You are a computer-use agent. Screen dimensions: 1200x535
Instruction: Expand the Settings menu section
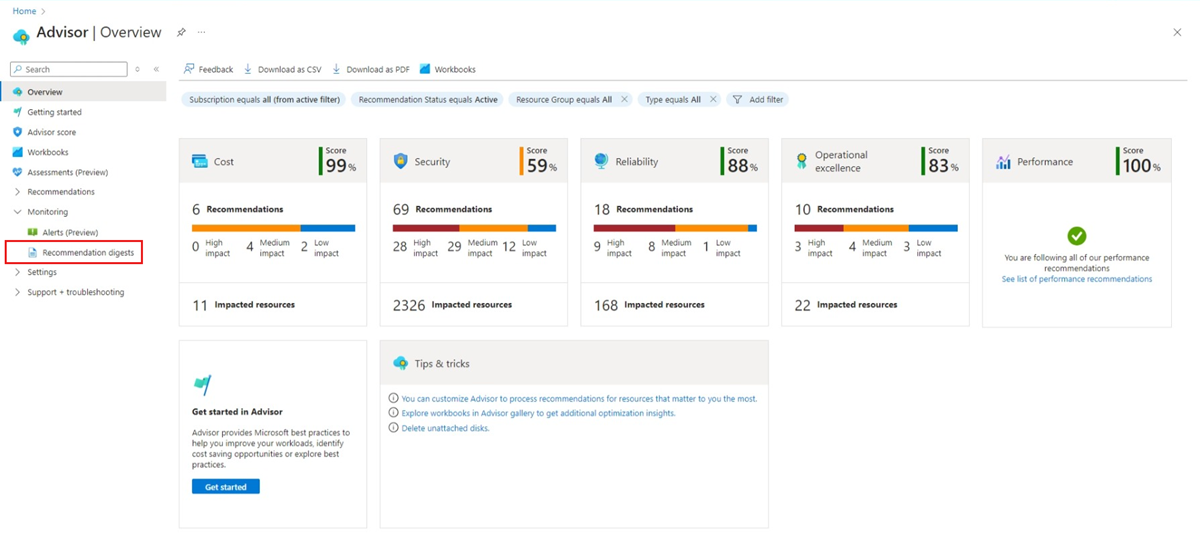coord(17,272)
